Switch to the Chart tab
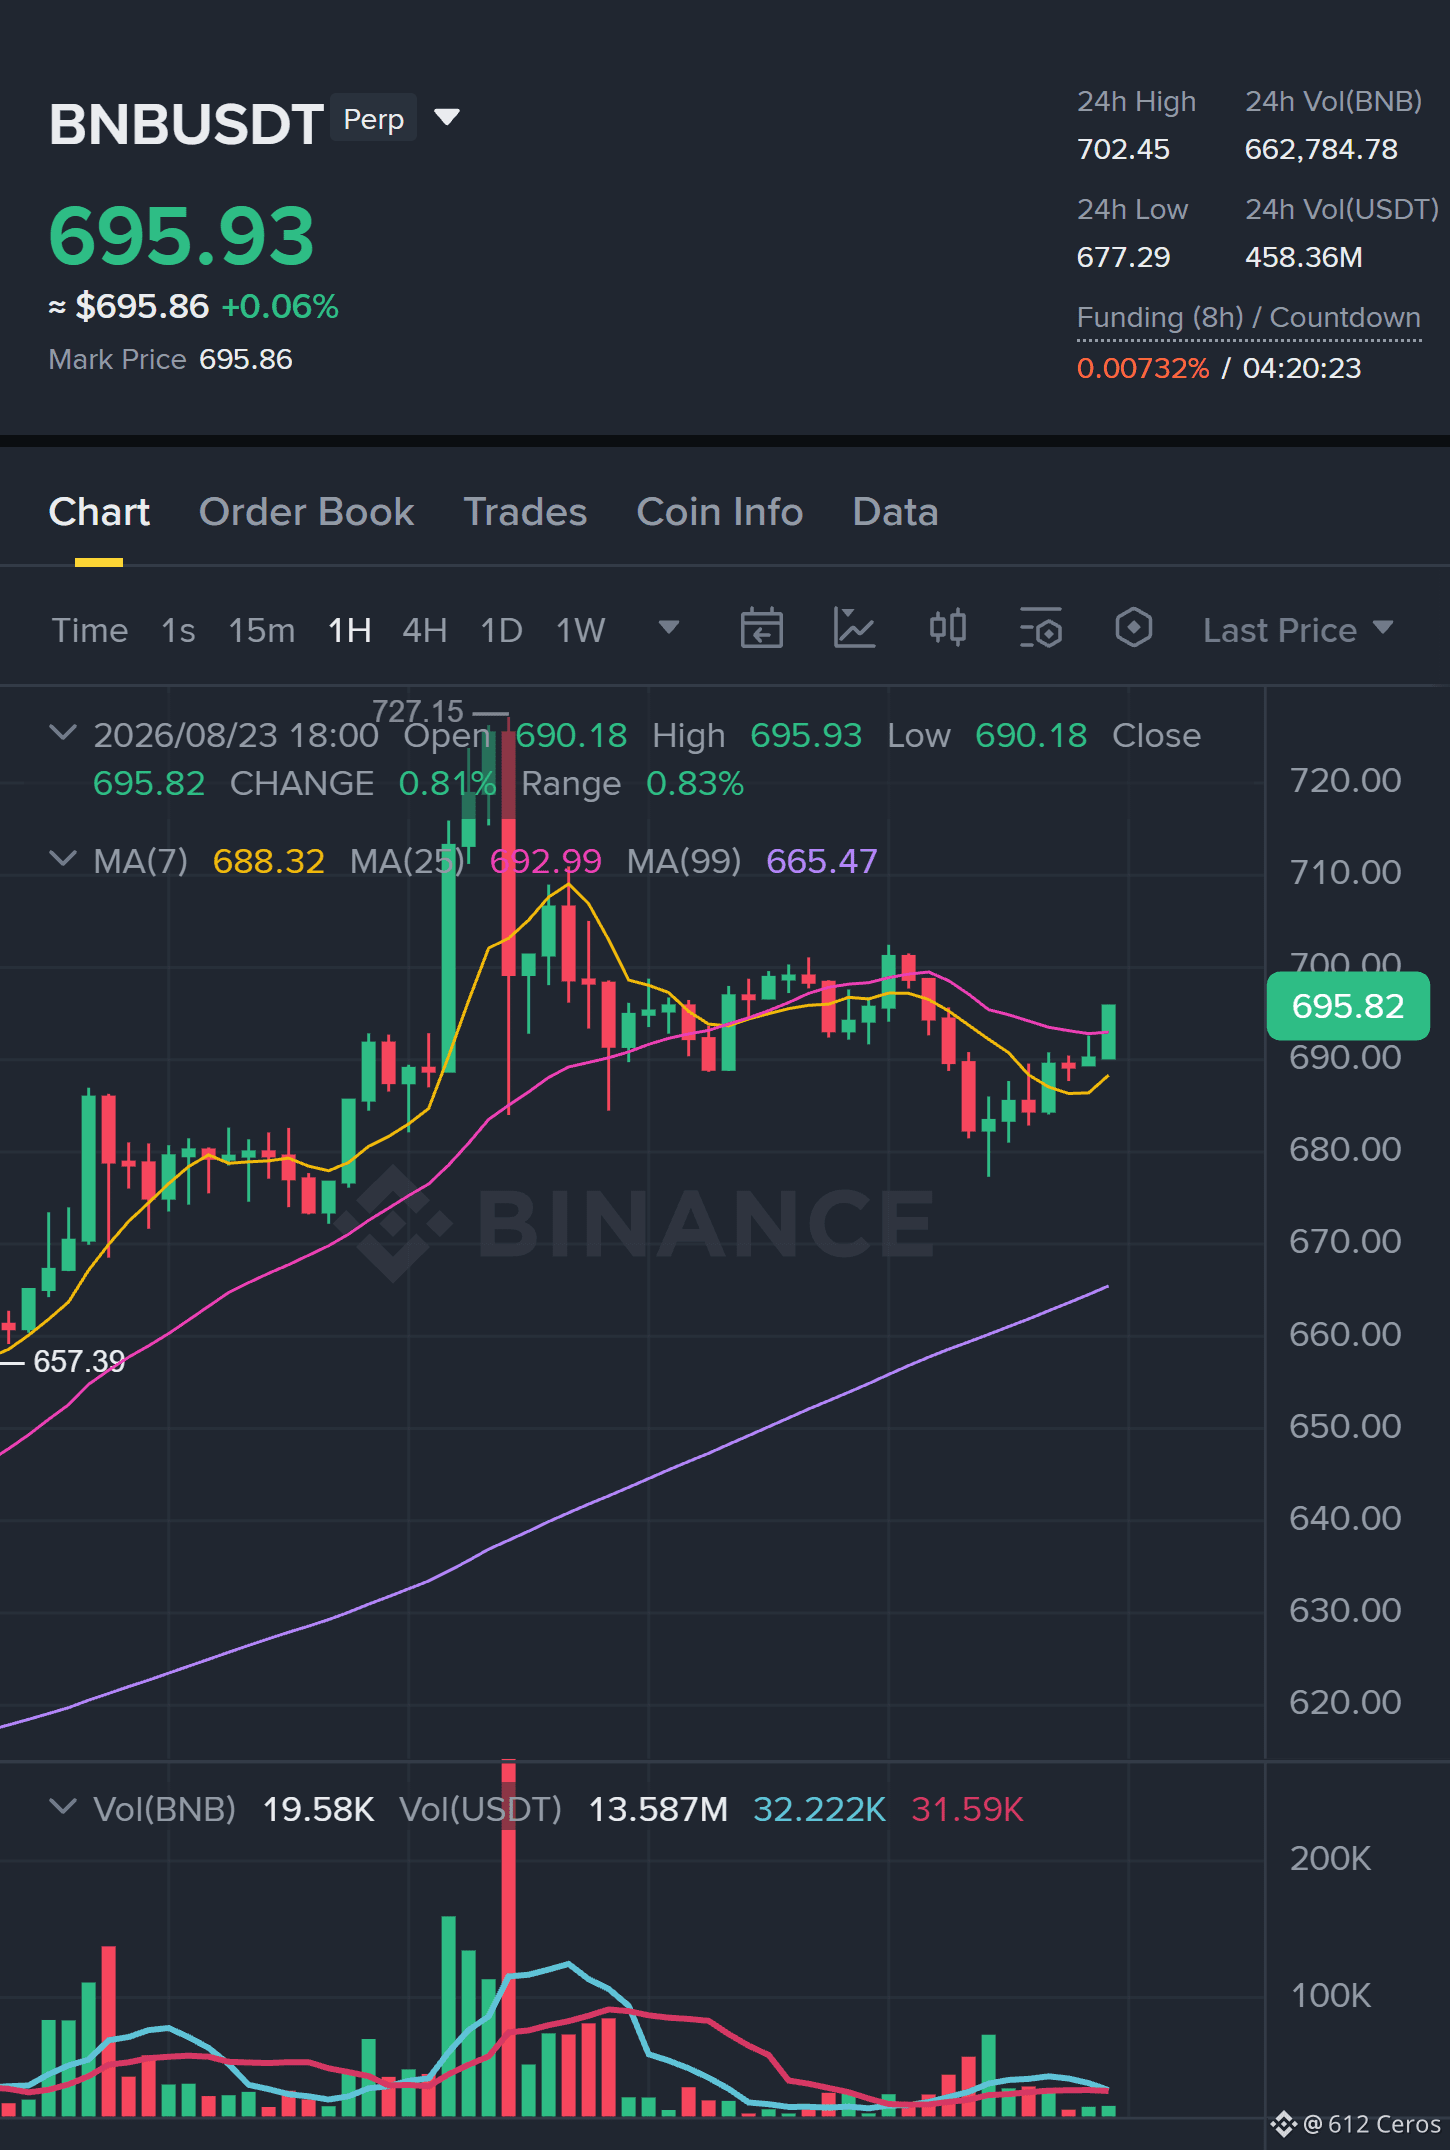The image size is (1450, 2150). point(99,512)
